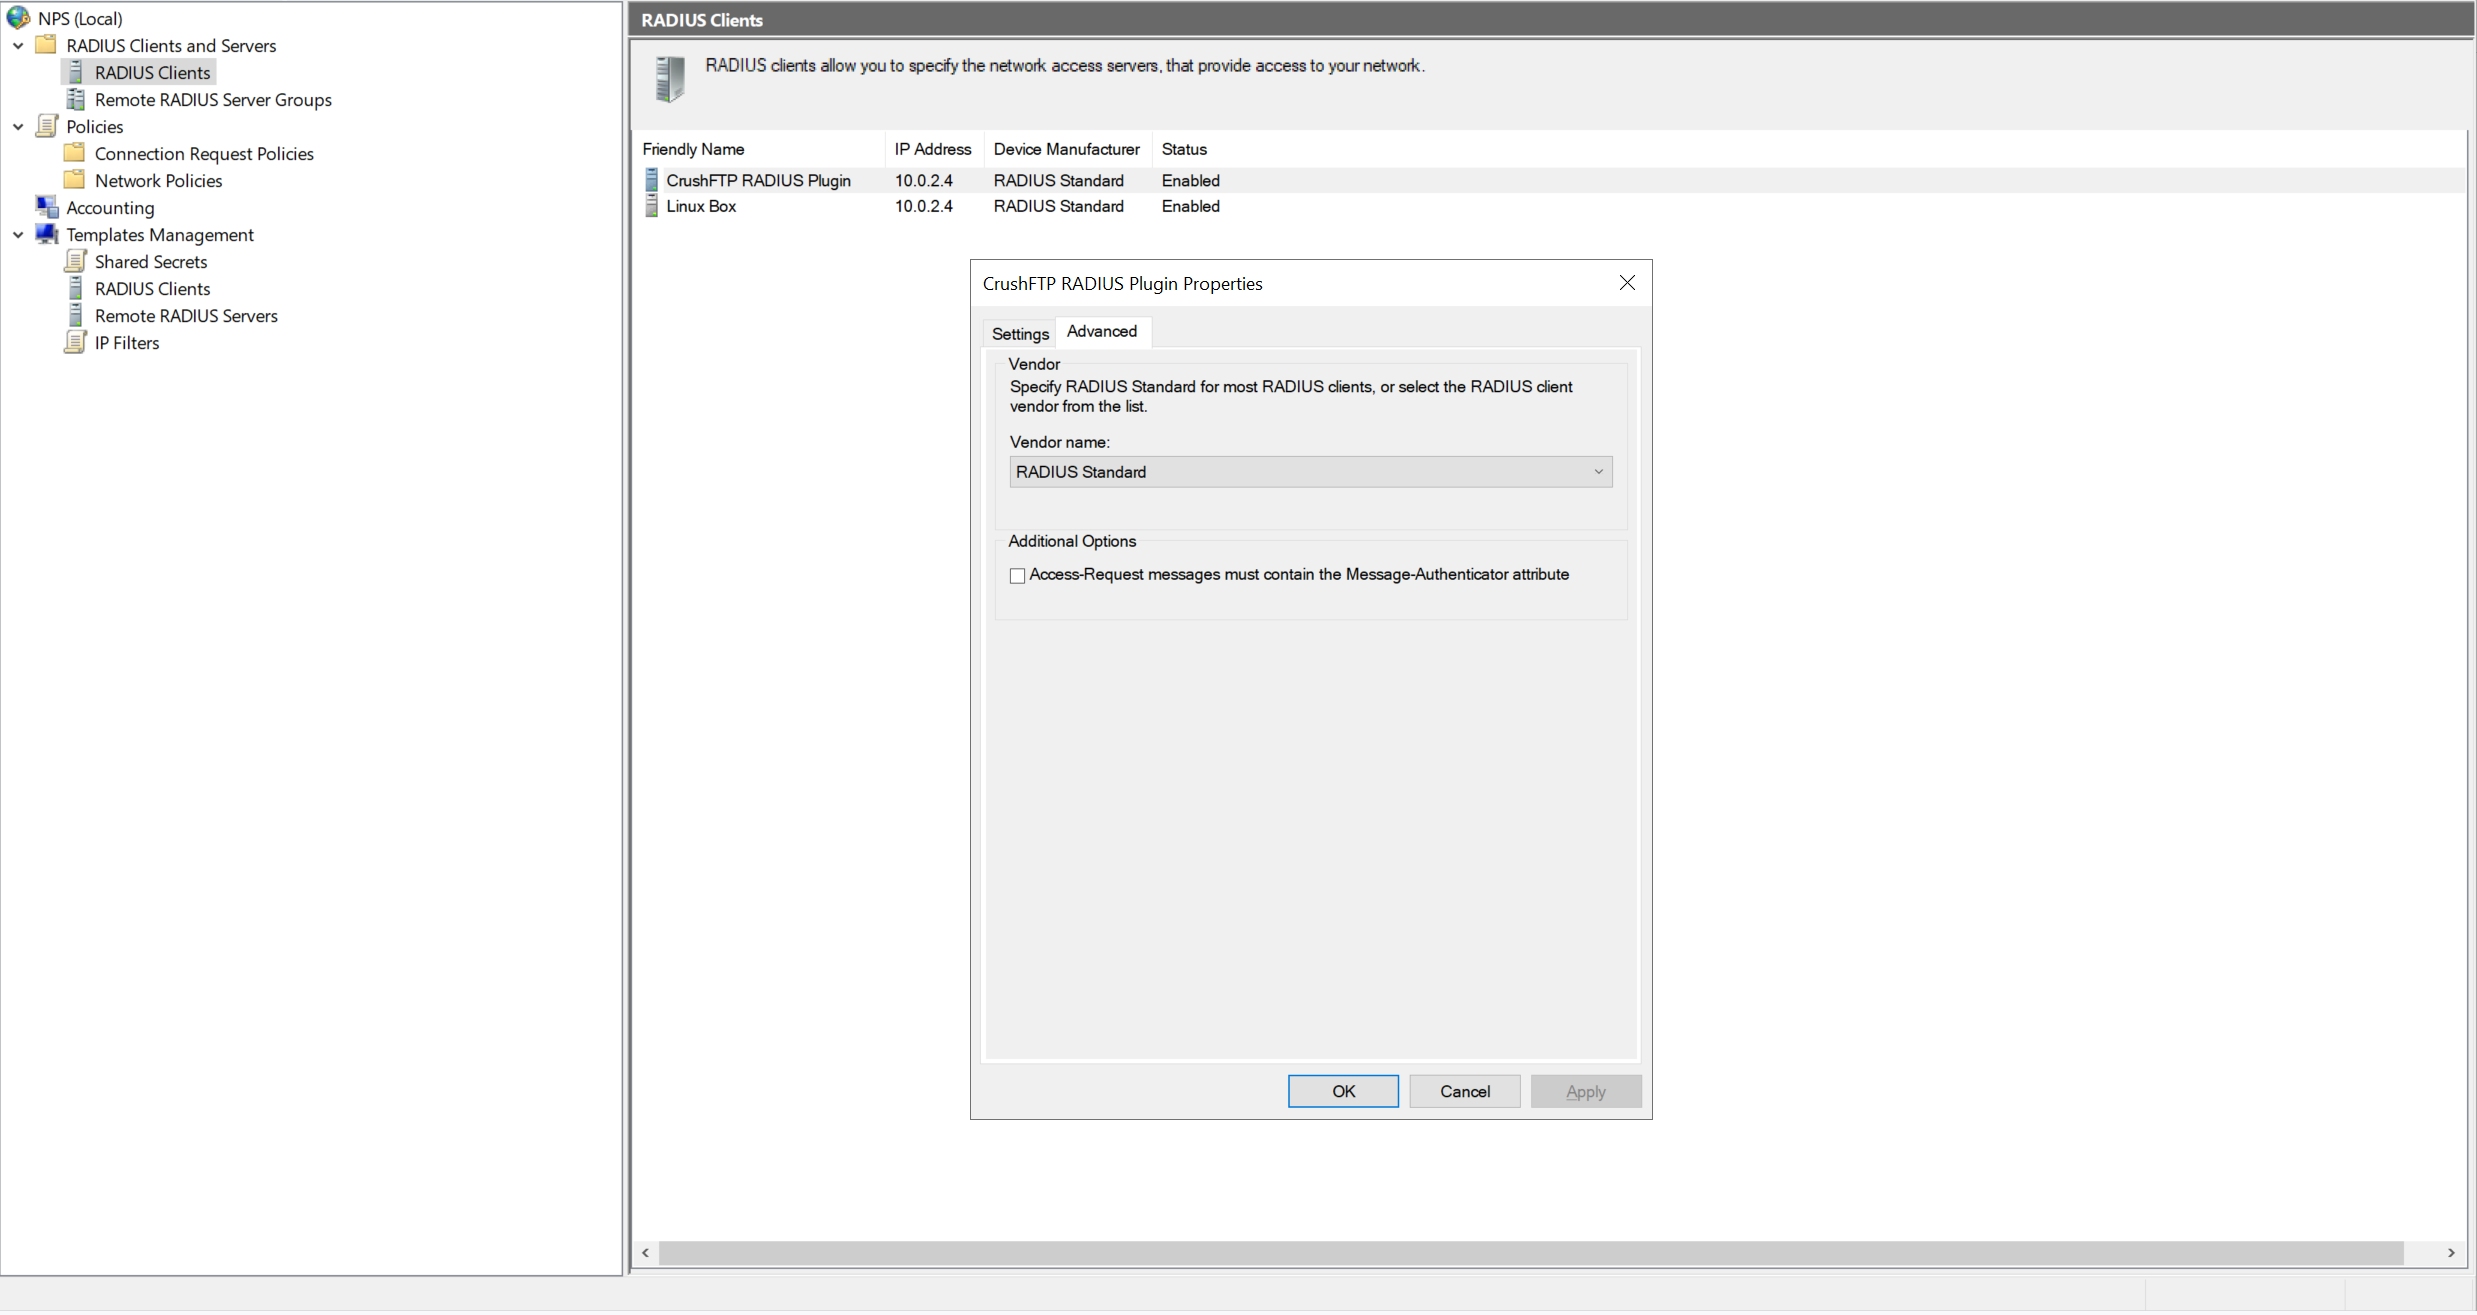Click the Network Policies folder icon
This screenshot has height=1315, width=2477.
(74, 180)
